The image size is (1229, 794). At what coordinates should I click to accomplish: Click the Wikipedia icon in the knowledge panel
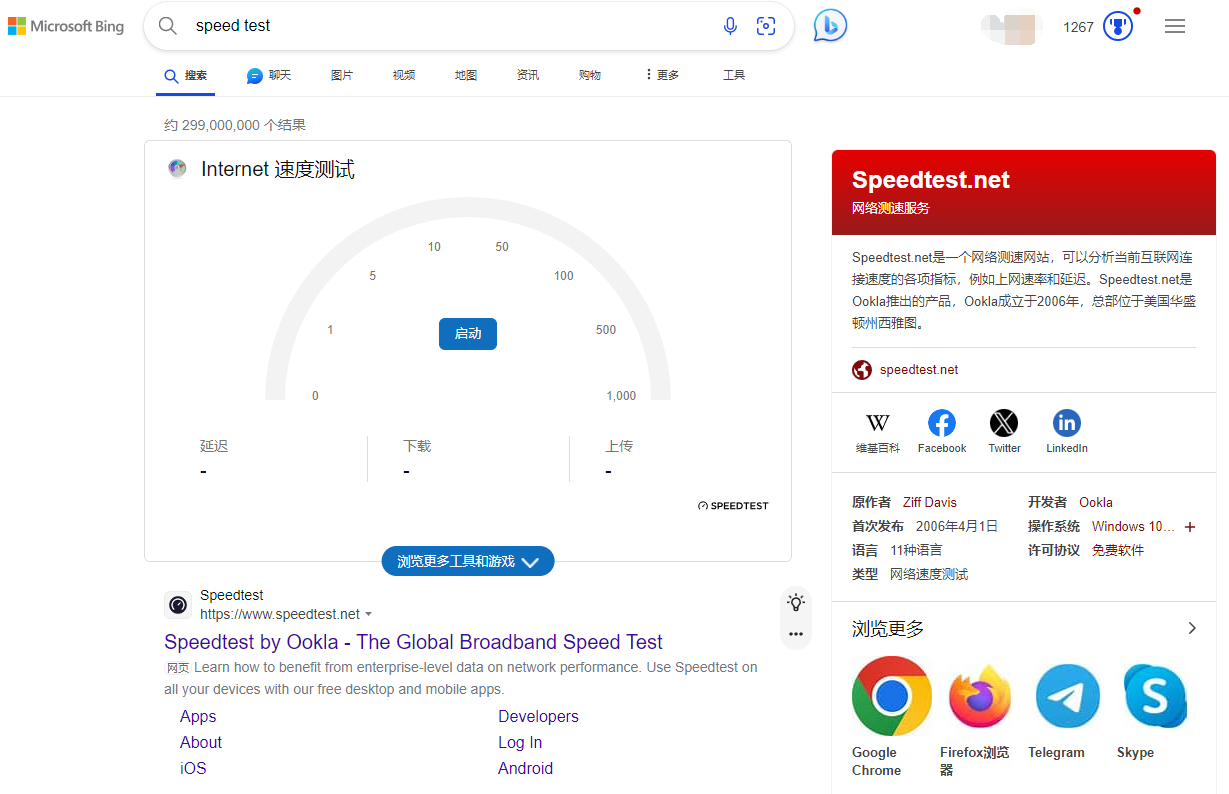pos(878,423)
